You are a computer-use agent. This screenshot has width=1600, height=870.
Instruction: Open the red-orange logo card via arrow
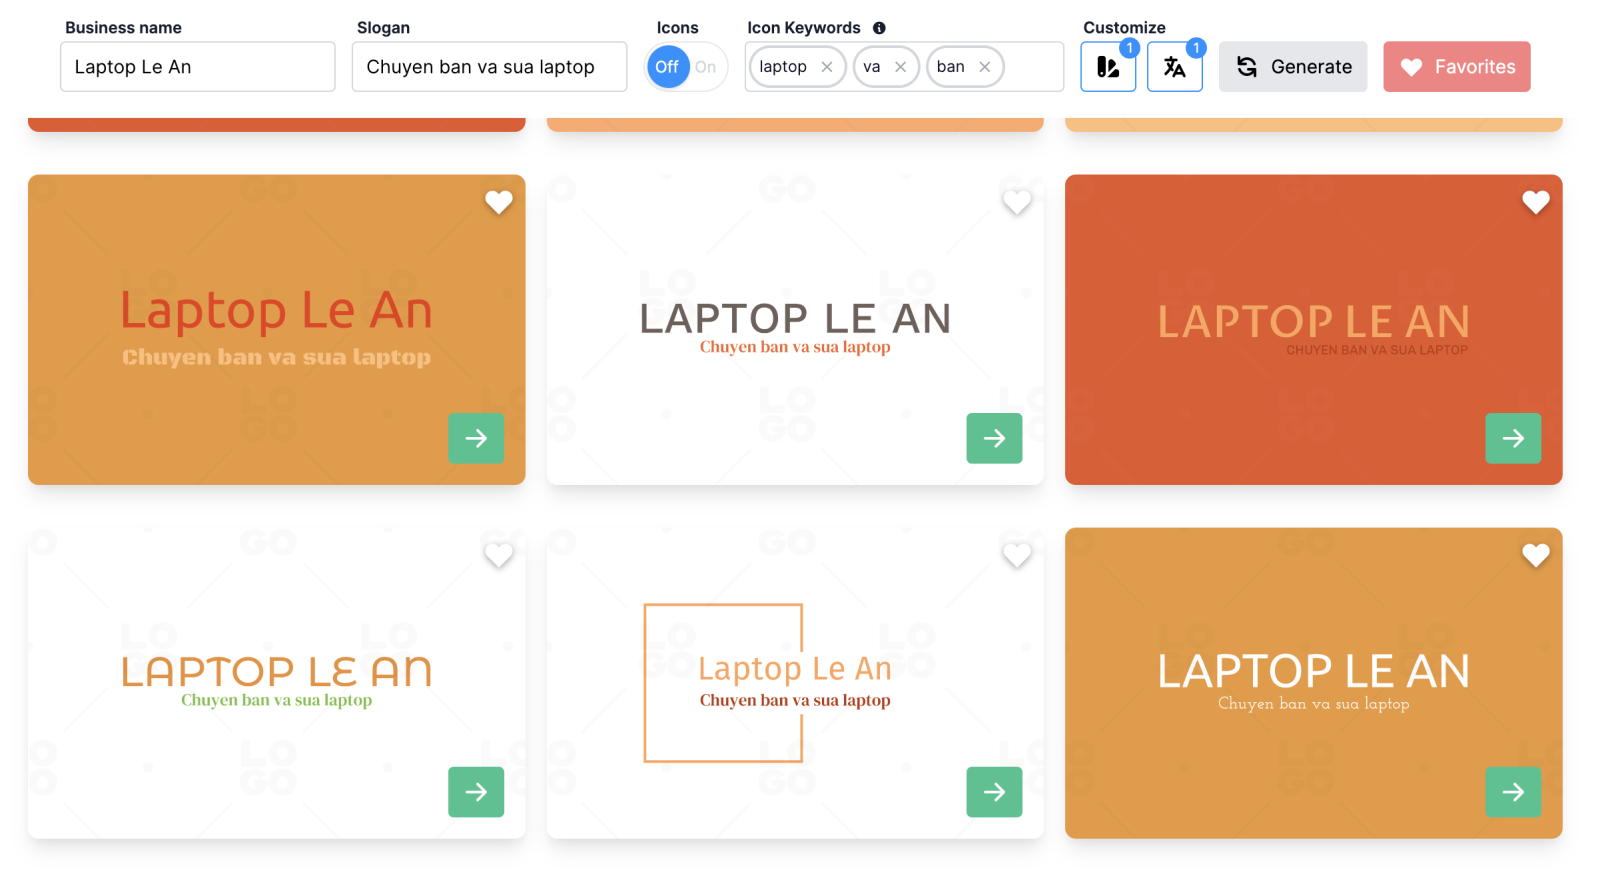(1513, 438)
